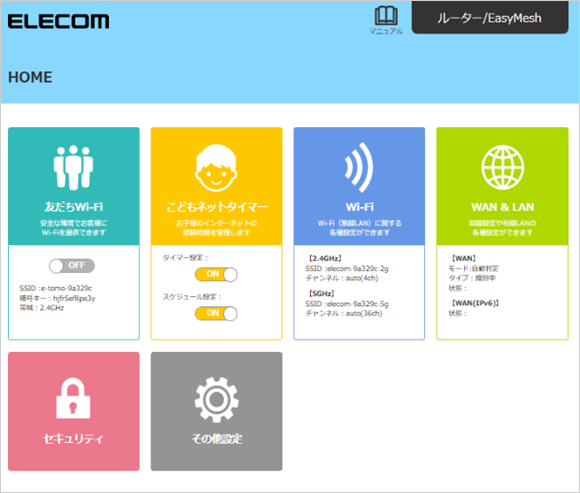Click the 2.4GHz SSID info line
Image resolution: width=580 pixels, height=493 pixels.
coord(347,269)
